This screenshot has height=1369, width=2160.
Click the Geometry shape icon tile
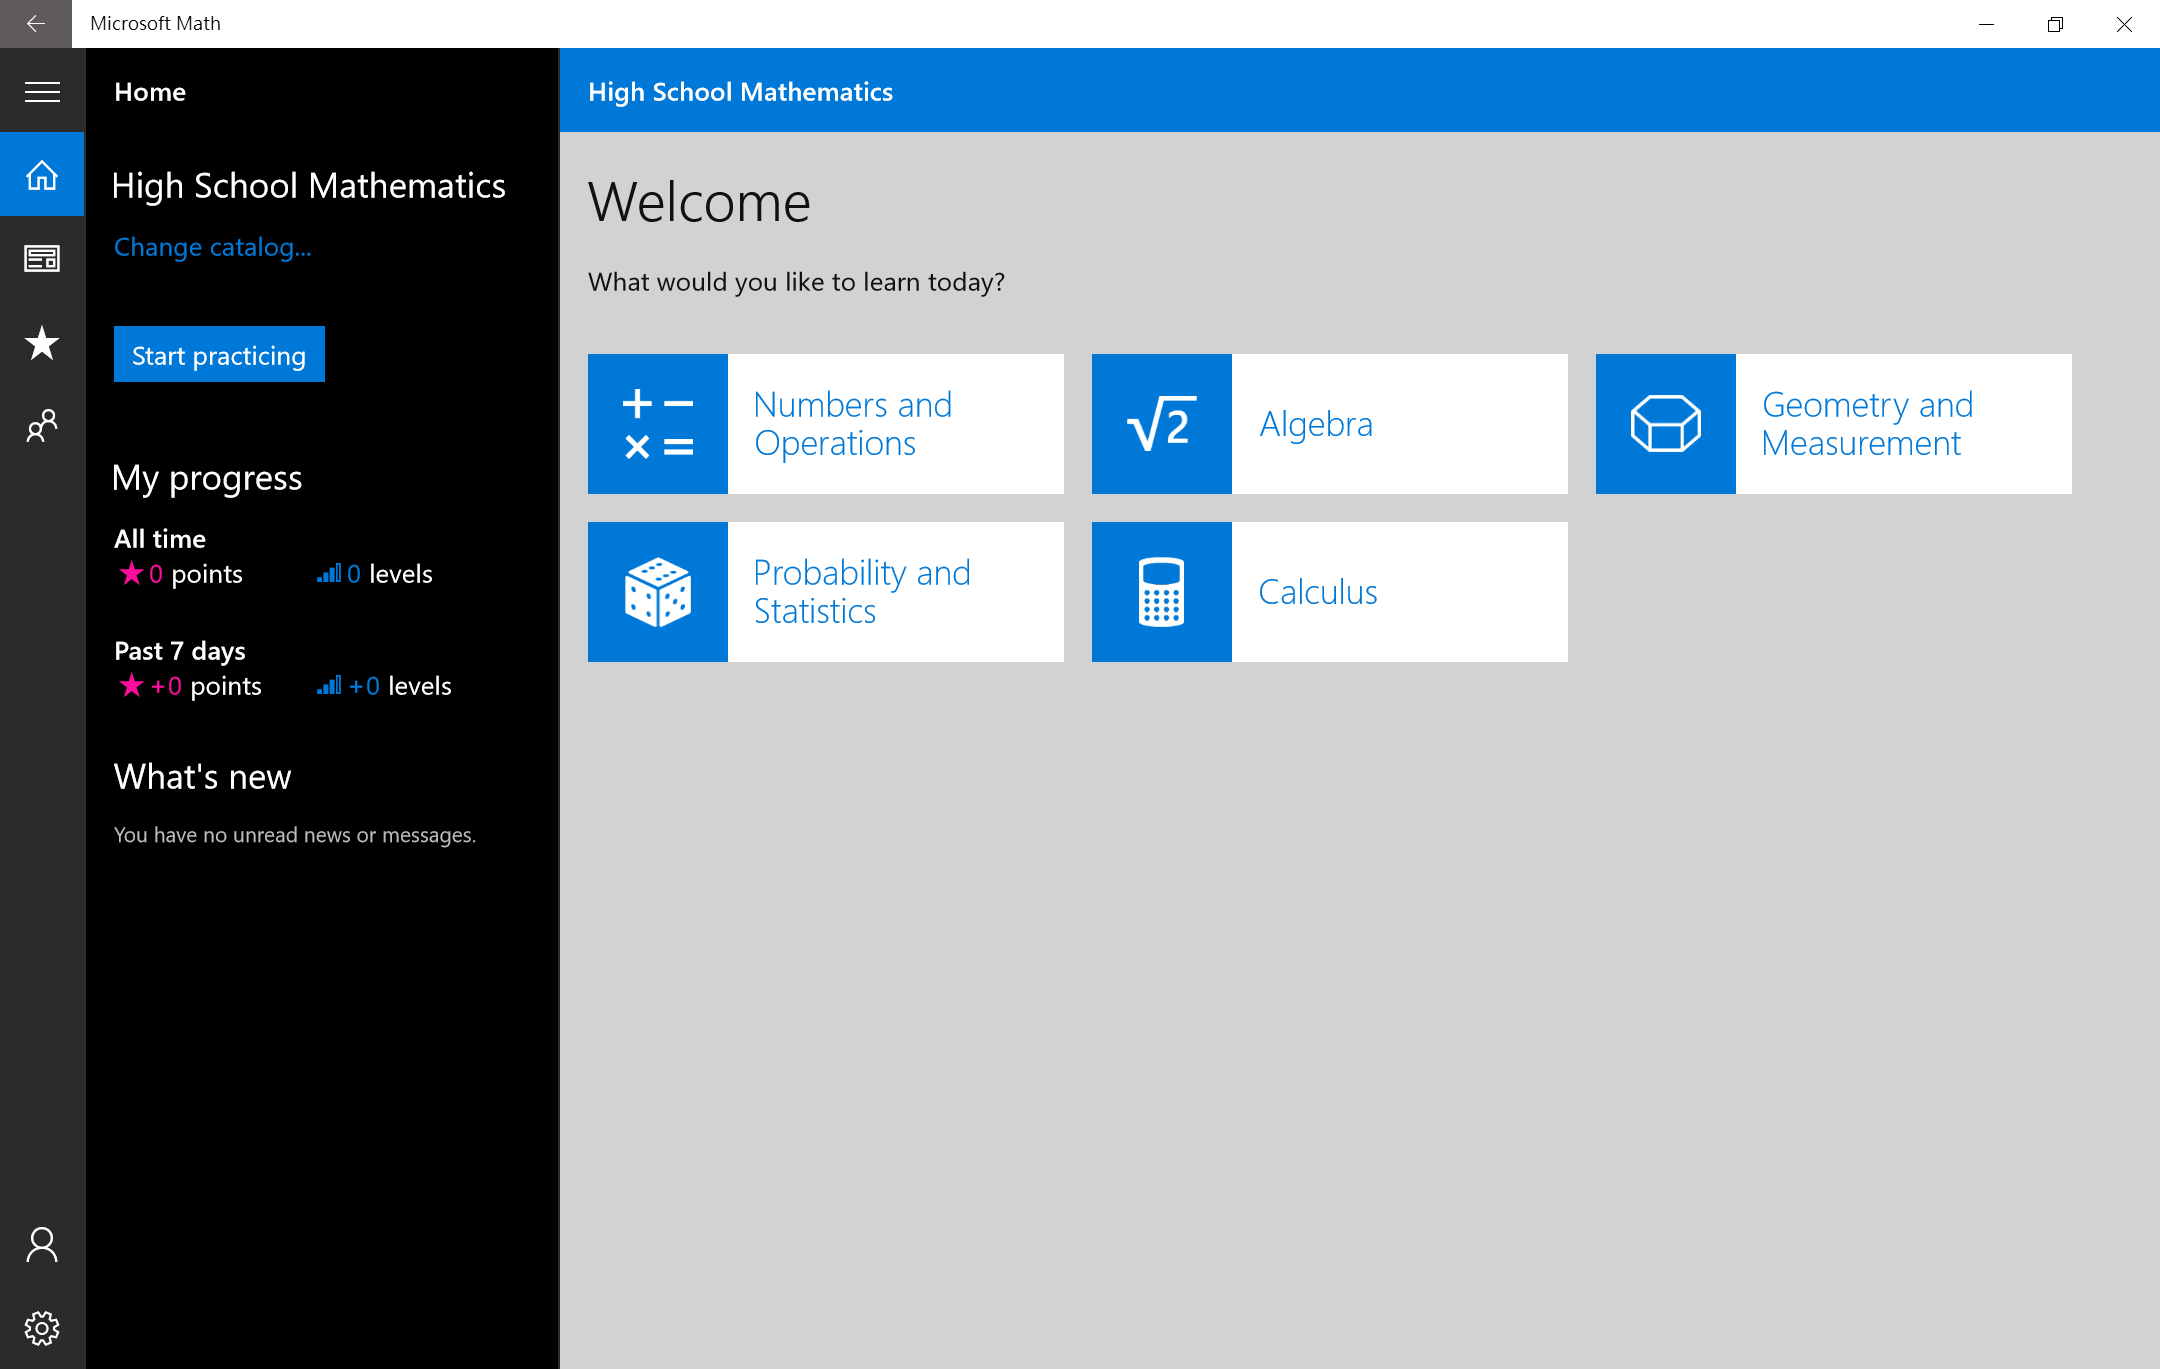coord(1665,424)
